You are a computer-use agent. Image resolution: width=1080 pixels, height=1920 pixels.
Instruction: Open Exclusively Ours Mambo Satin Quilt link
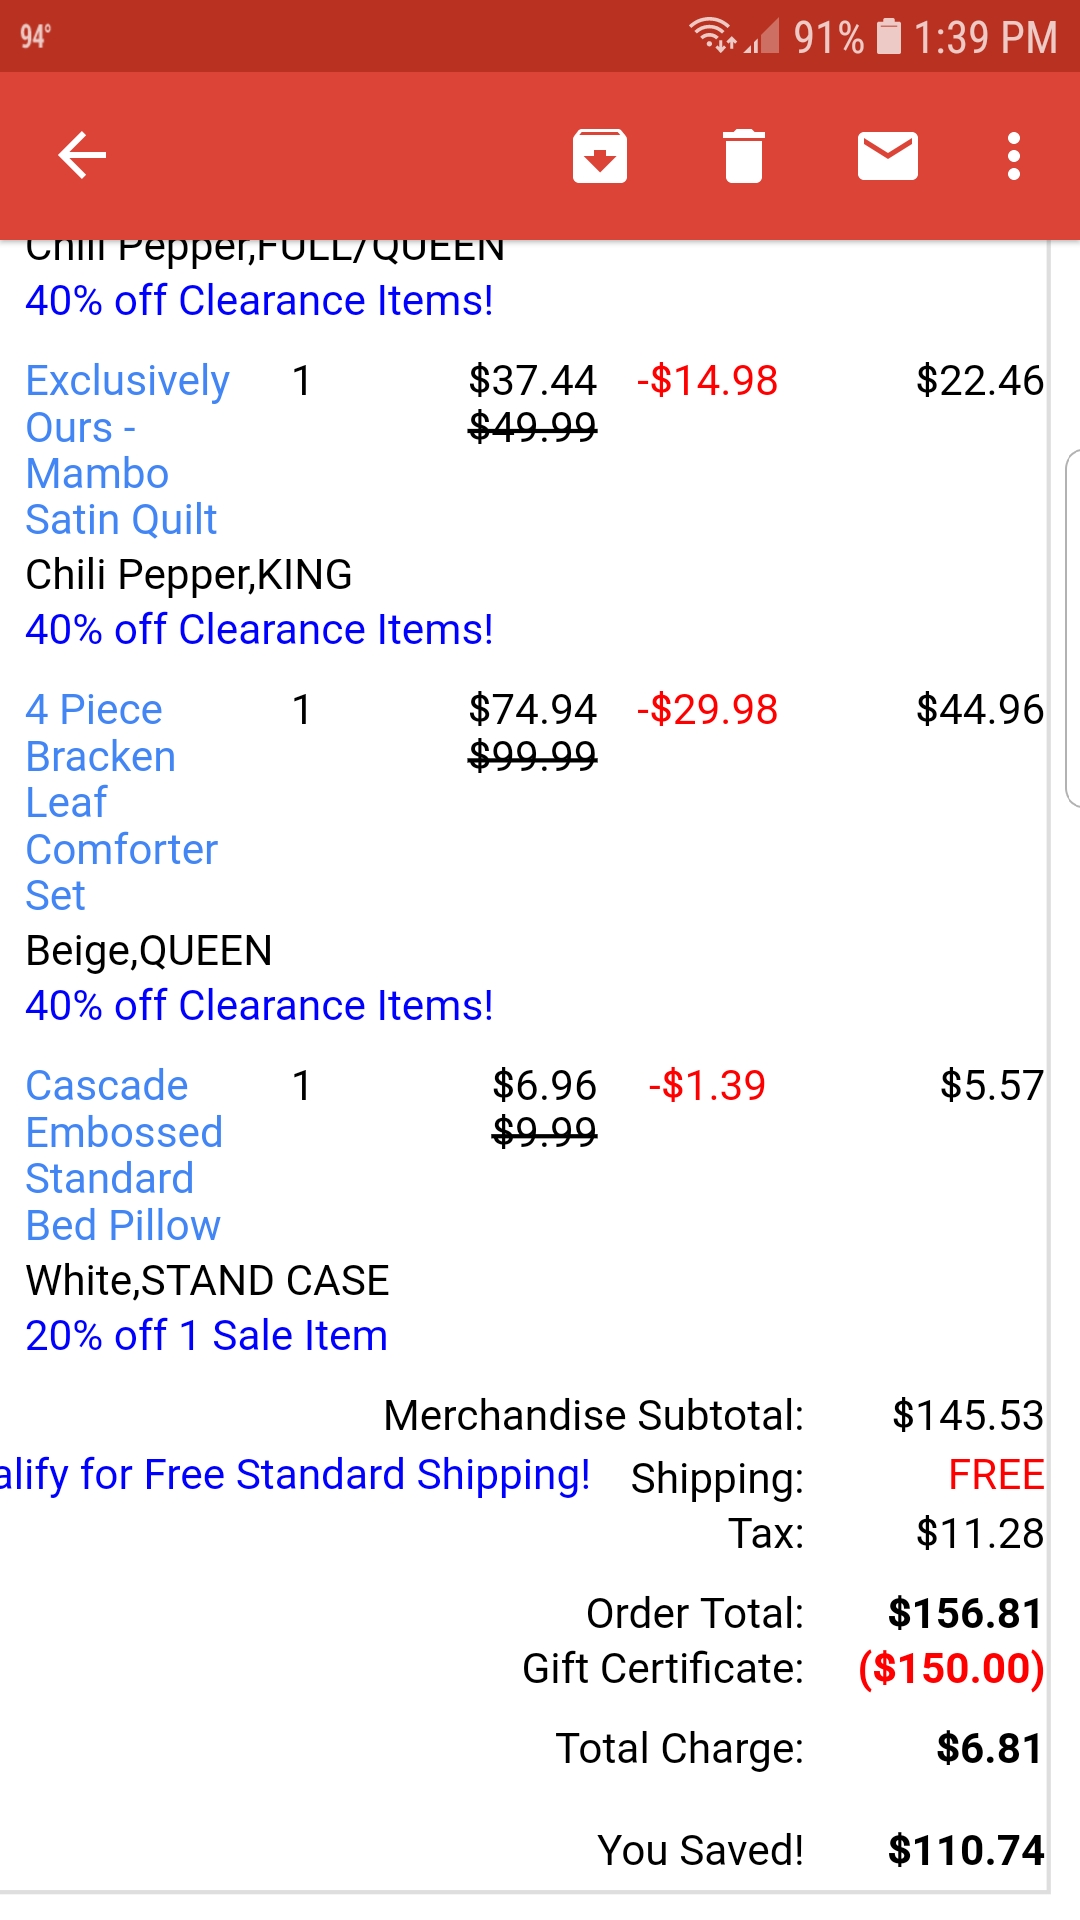pyautogui.click(x=127, y=450)
